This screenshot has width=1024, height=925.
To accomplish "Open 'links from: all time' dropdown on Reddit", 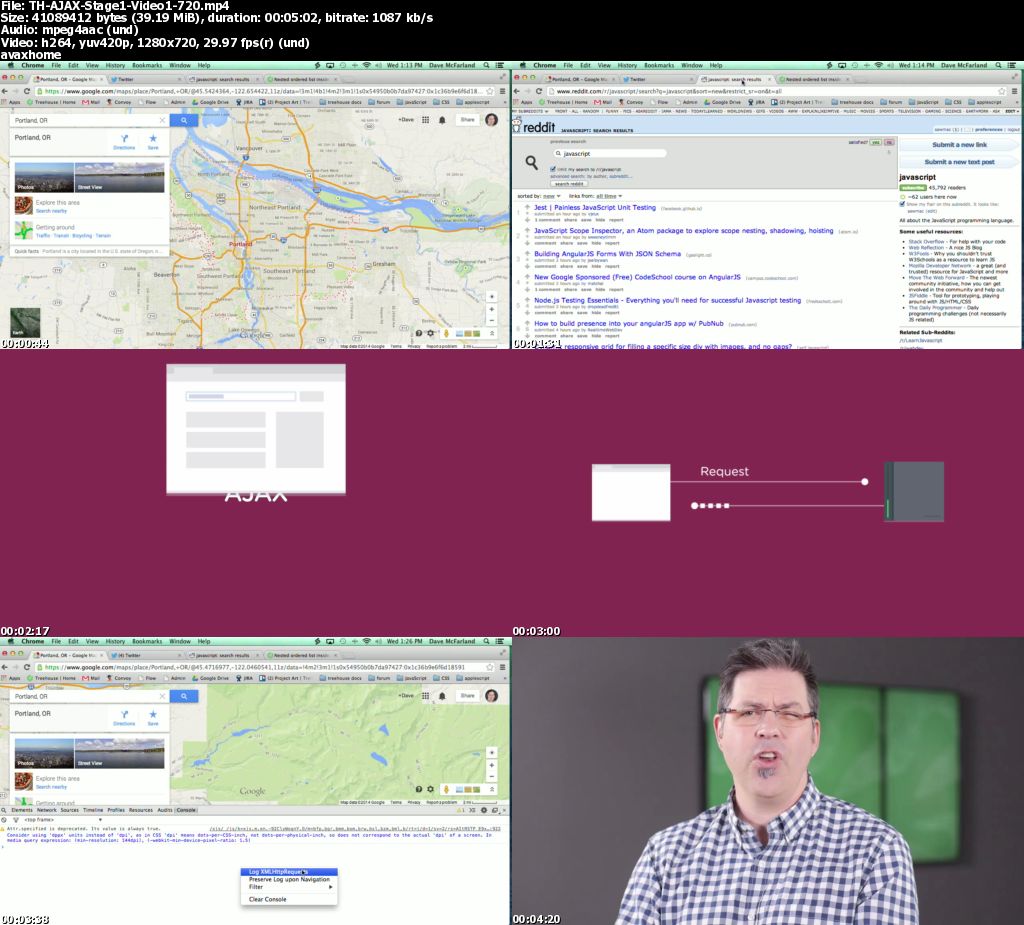I will (596, 196).
